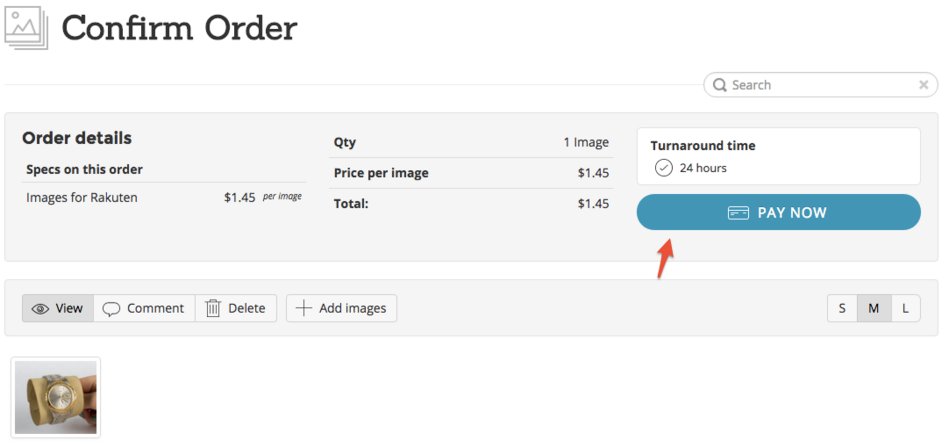Select medium thumbnail size M
The height and width of the screenshot is (446, 947).
[873, 308]
